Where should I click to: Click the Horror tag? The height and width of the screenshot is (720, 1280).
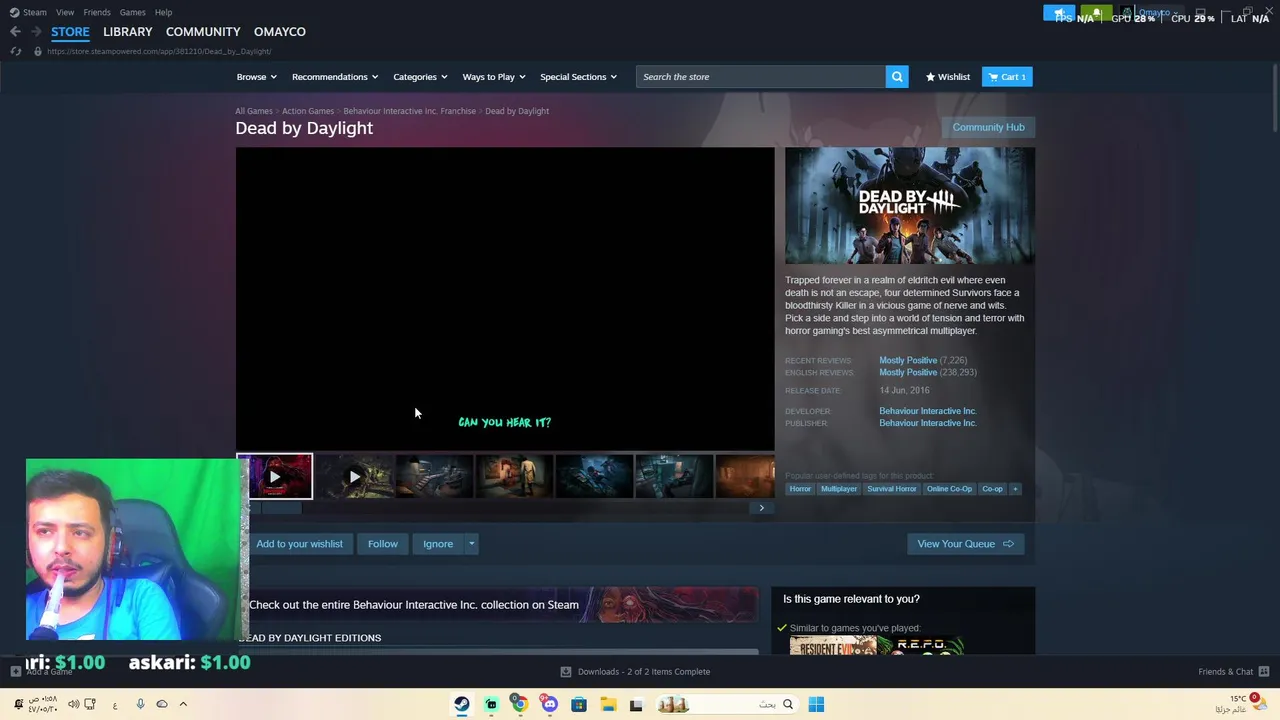click(x=800, y=489)
